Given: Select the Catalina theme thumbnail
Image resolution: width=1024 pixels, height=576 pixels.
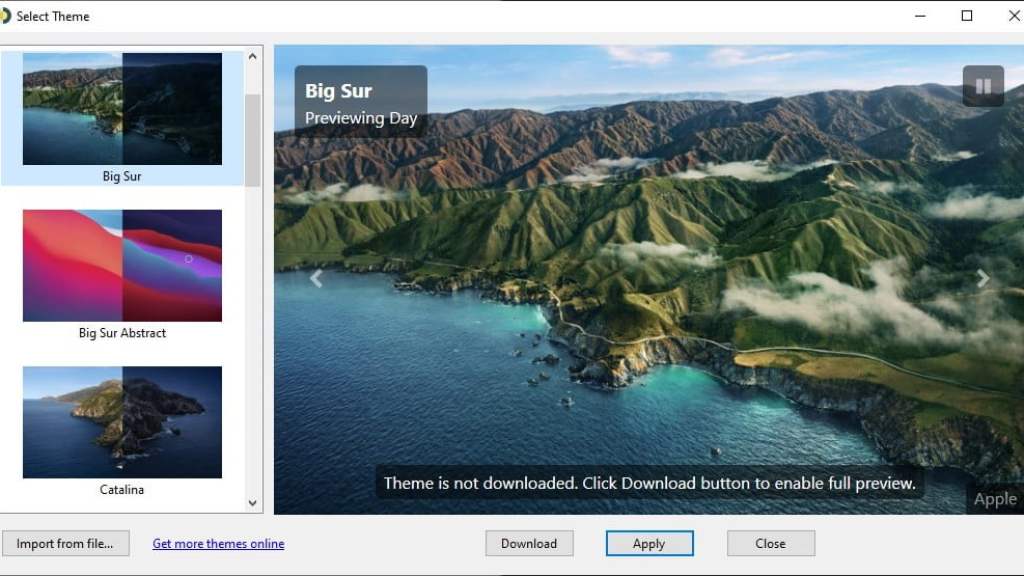Looking at the screenshot, I should [122, 422].
